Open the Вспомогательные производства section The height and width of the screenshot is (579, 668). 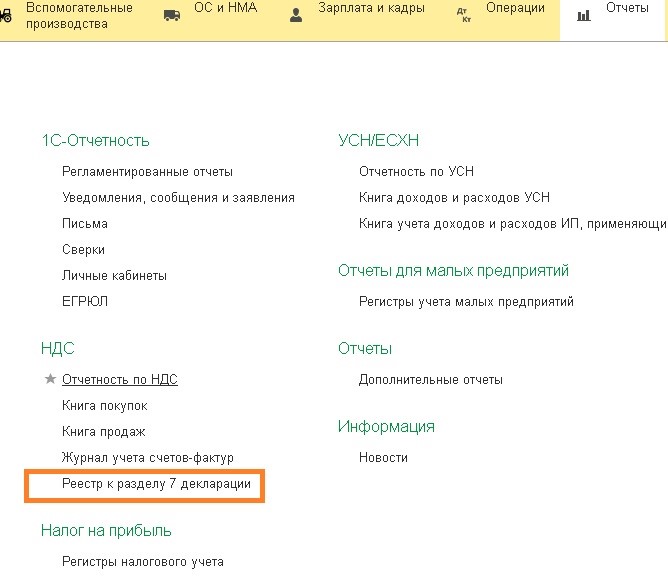[x=79, y=15]
